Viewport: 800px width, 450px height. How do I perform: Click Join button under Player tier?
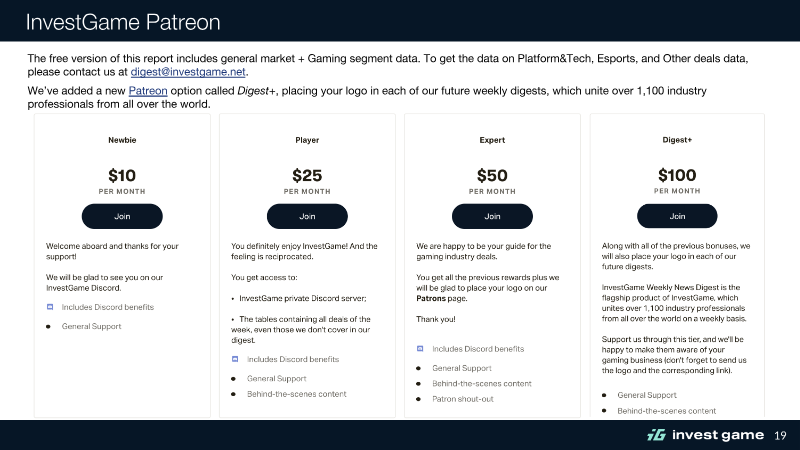307,215
